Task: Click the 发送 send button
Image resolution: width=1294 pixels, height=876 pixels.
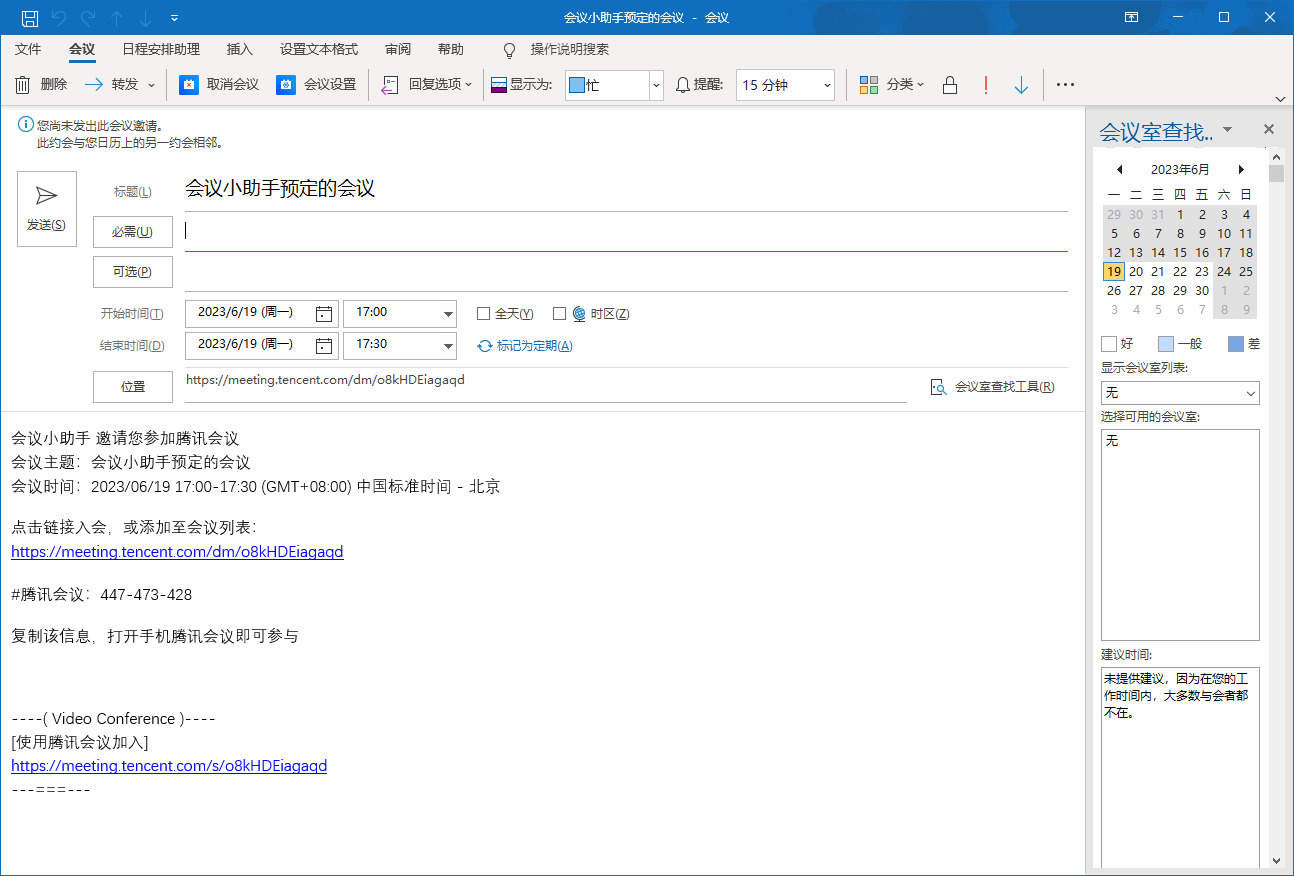Action: point(47,209)
